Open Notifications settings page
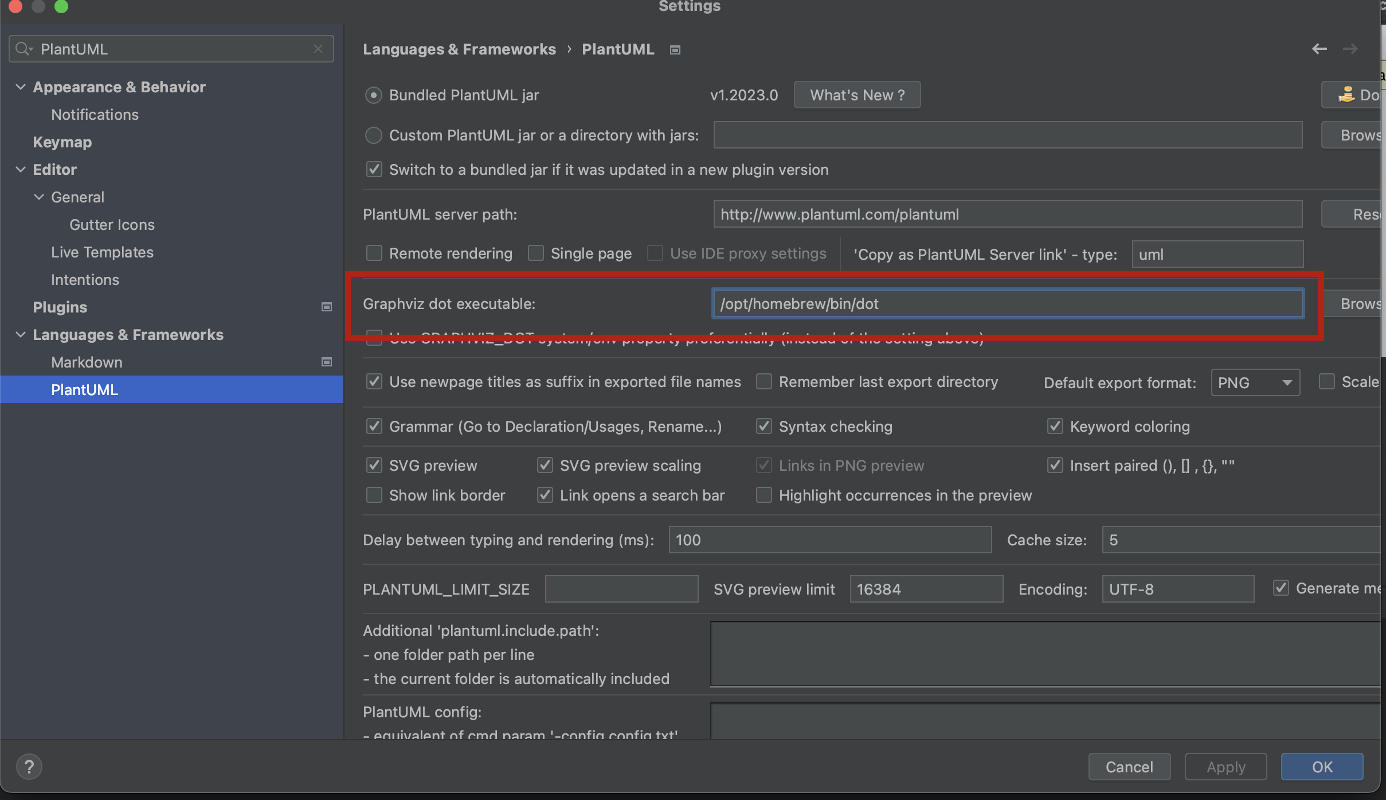The image size is (1386, 800). [x=95, y=115]
